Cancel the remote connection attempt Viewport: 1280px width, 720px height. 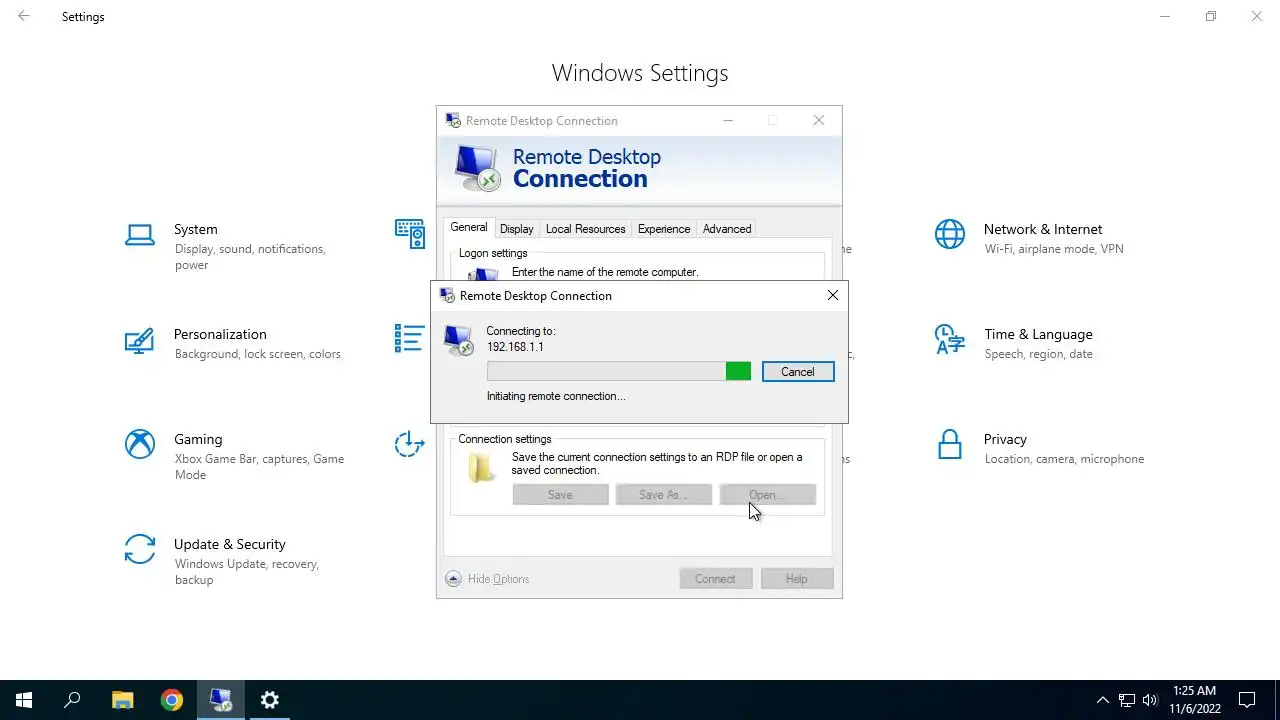[797, 372]
